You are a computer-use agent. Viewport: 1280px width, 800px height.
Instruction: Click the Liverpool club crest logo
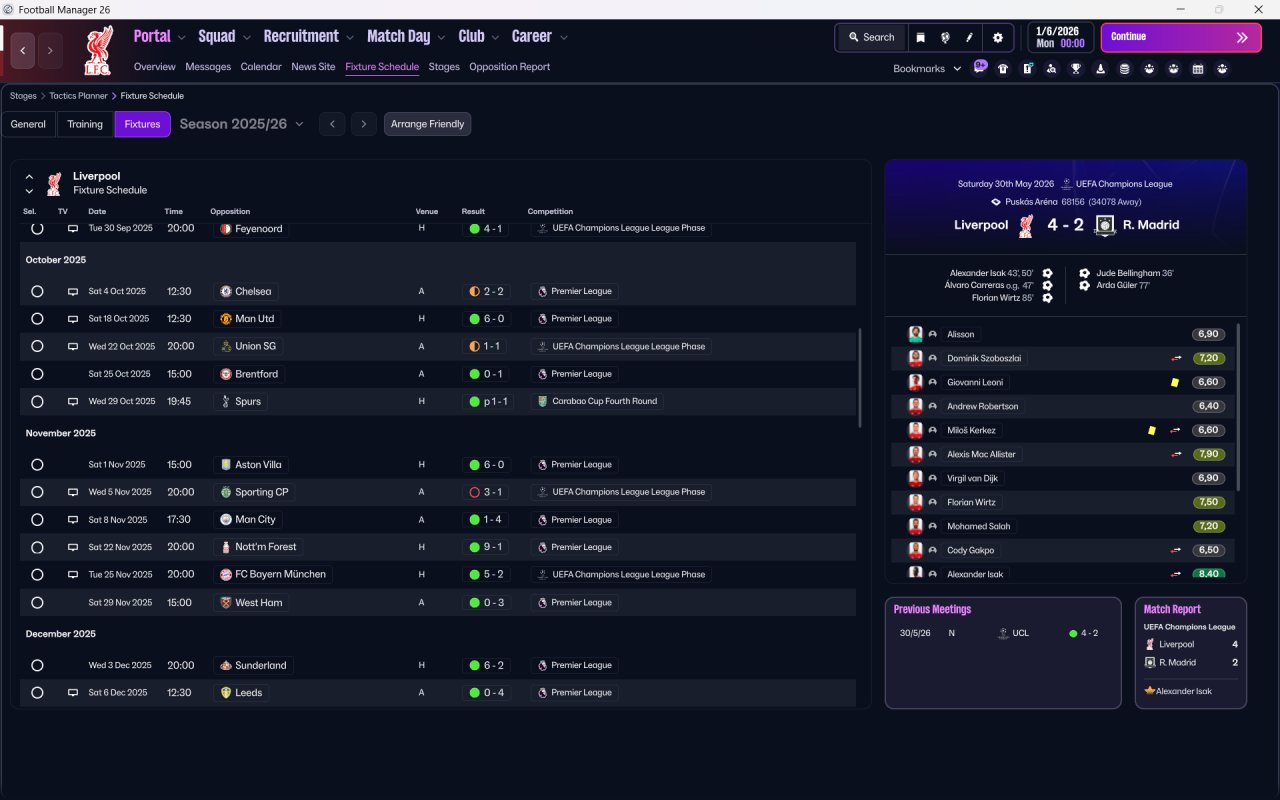point(98,50)
